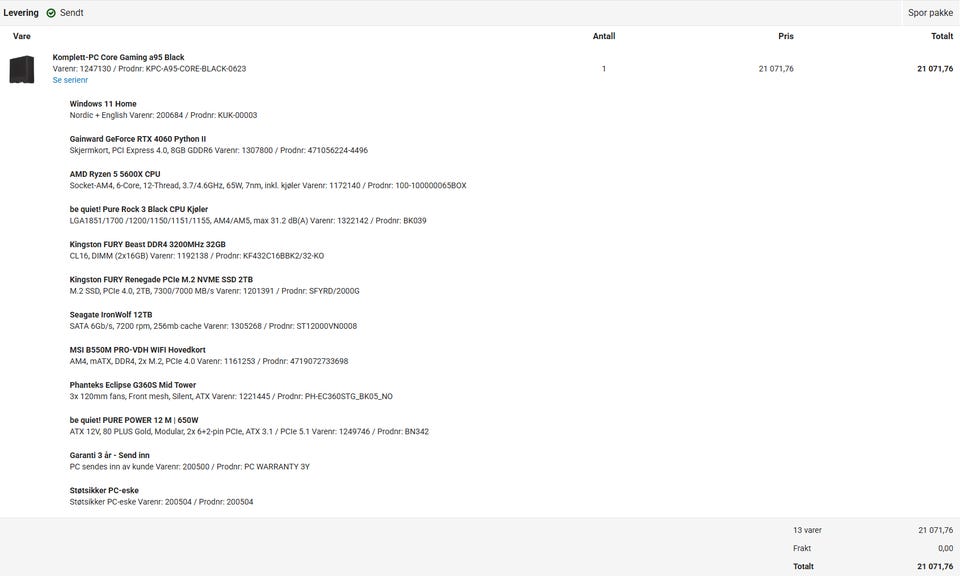Click the green Sendt checkmark icon
This screenshot has height=576, width=960.
(51, 13)
